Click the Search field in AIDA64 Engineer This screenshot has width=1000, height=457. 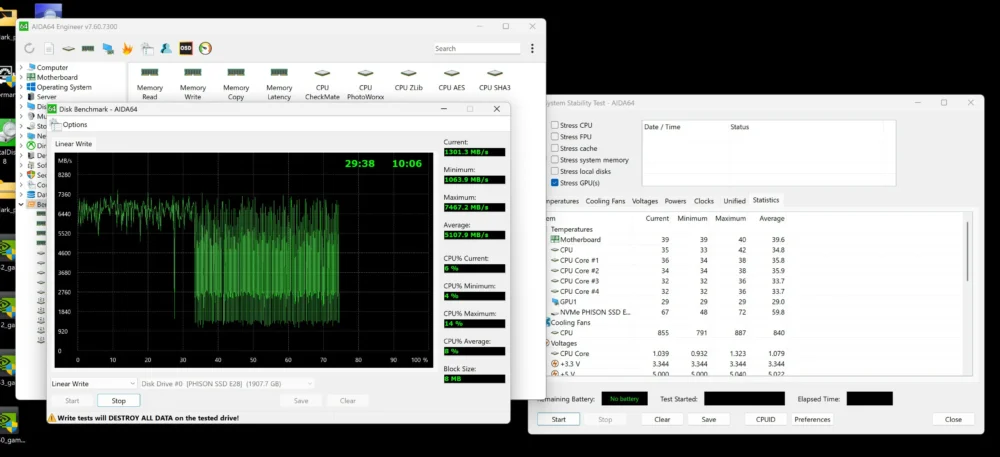(x=477, y=48)
